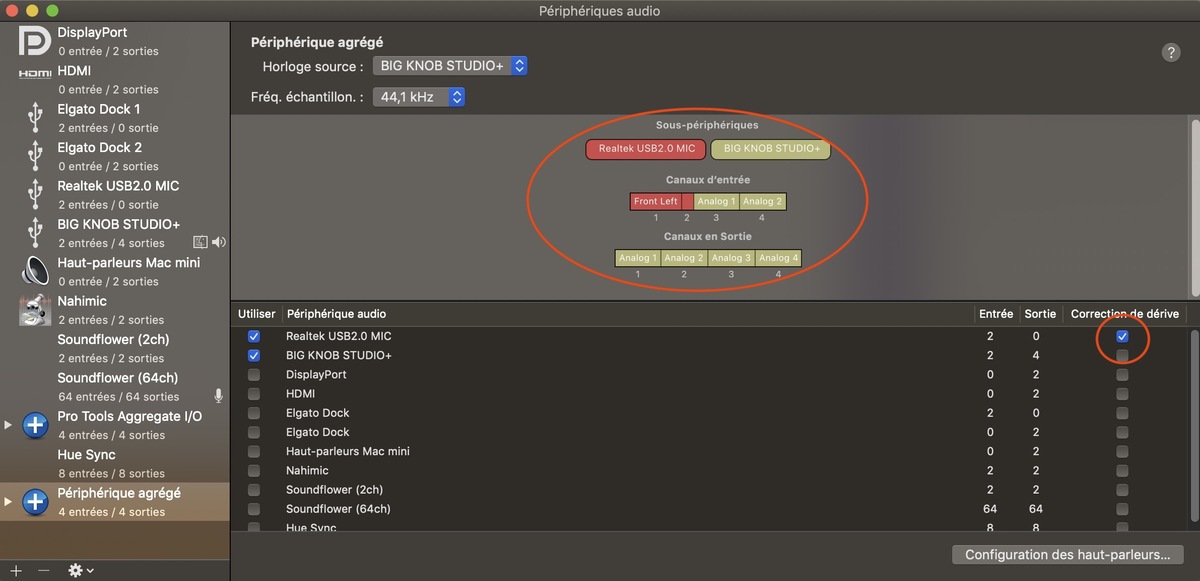
Task: Enable Utiliser for DisplayPort
Action: pos(254,375)
